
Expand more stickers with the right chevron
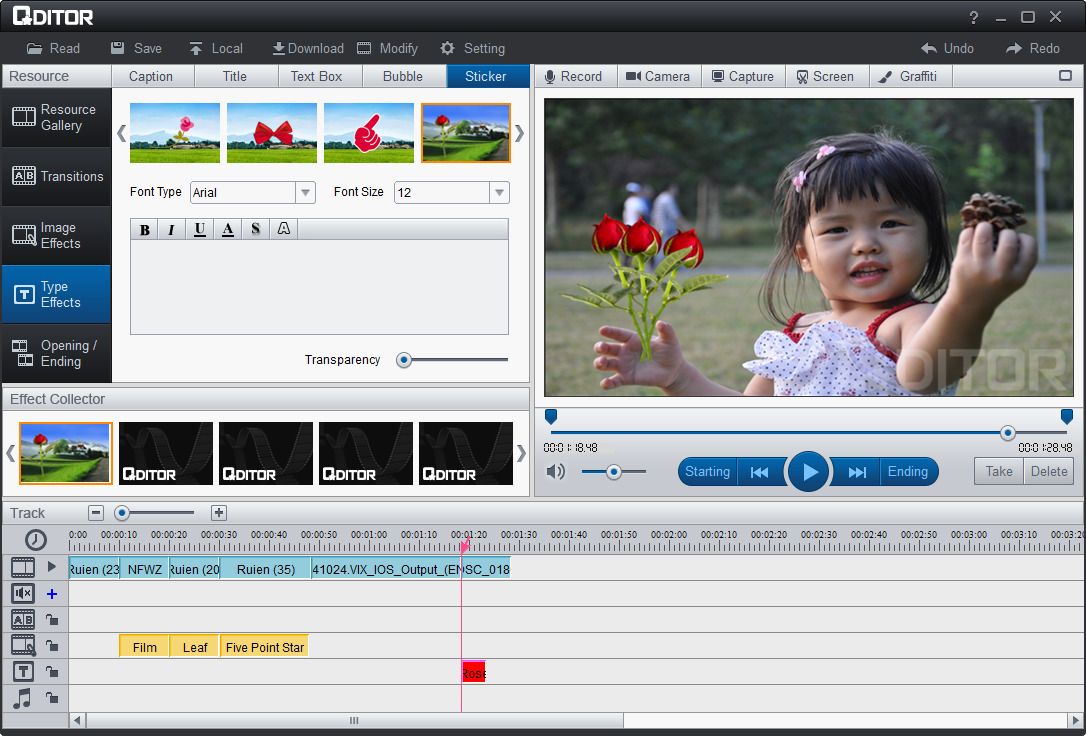point(518,132)
